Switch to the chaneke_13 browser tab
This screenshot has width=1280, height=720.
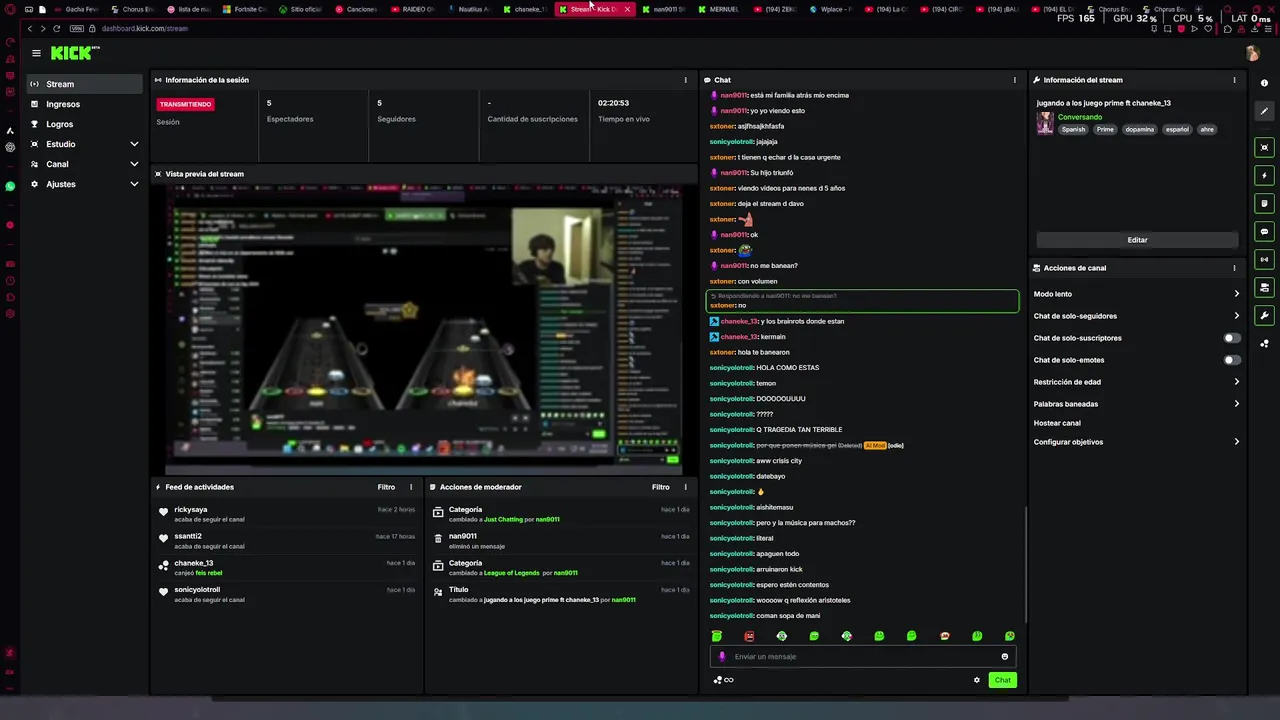526,9
